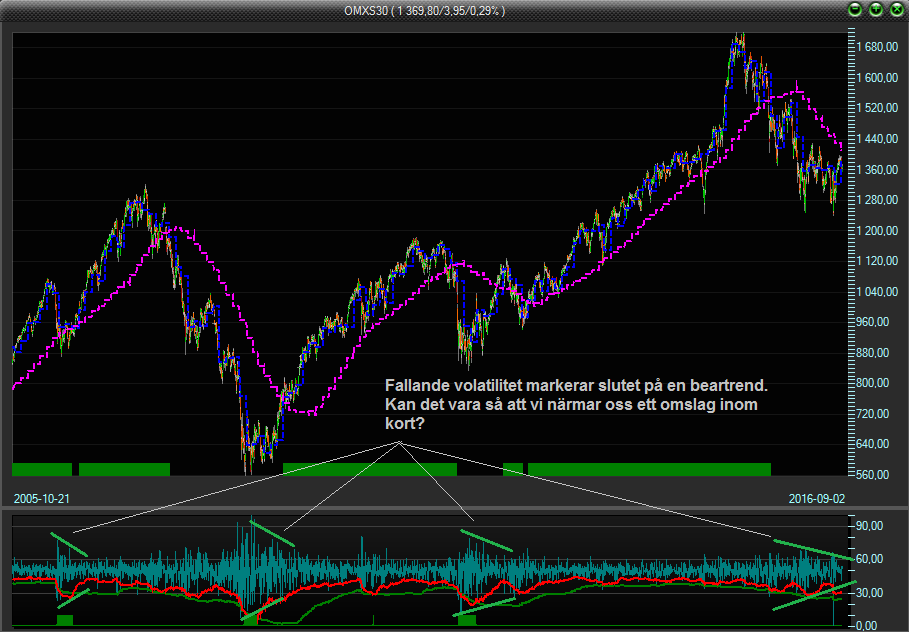Image resolution: width=909 pixels, height=632 pixels.
Task: Click price axis label 1 120,00
Action: [x=877, y=260]
